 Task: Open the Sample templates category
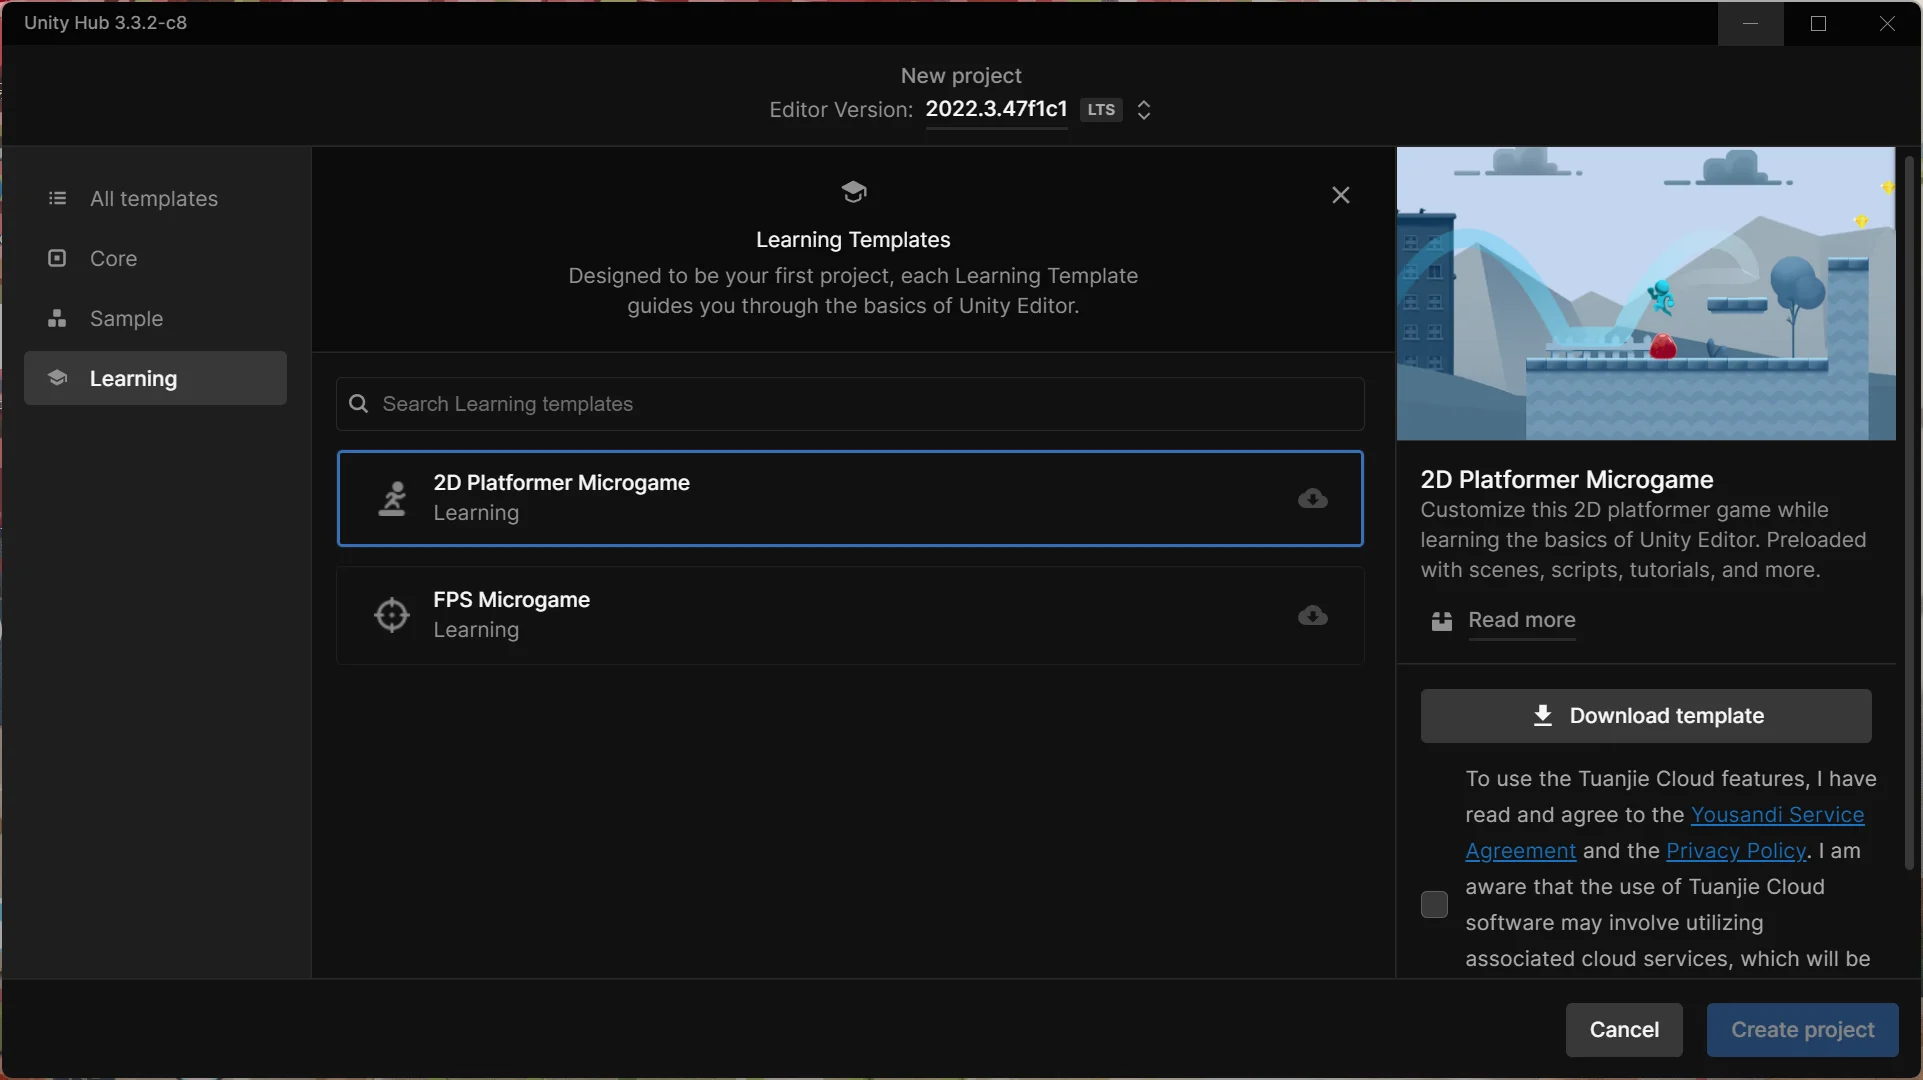pyautogui.click(x=126, y=318)
